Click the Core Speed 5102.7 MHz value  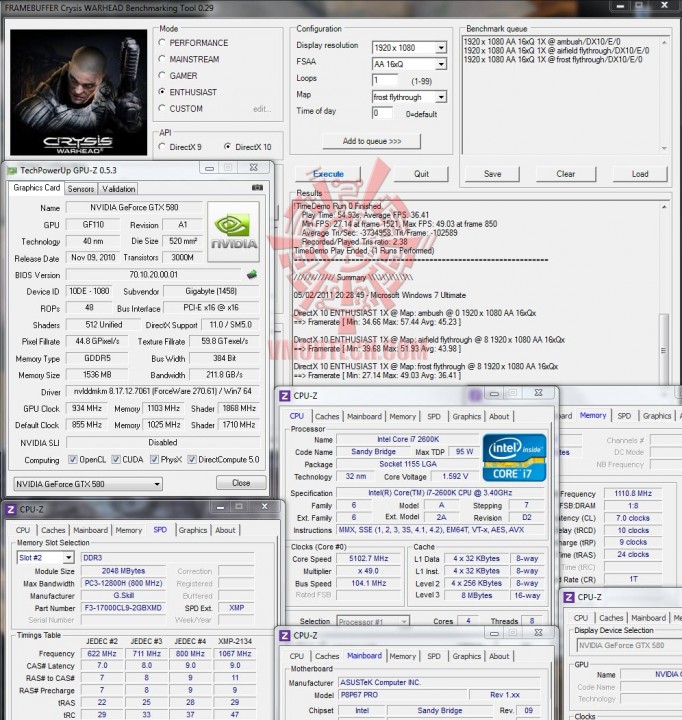coord(368,558)
